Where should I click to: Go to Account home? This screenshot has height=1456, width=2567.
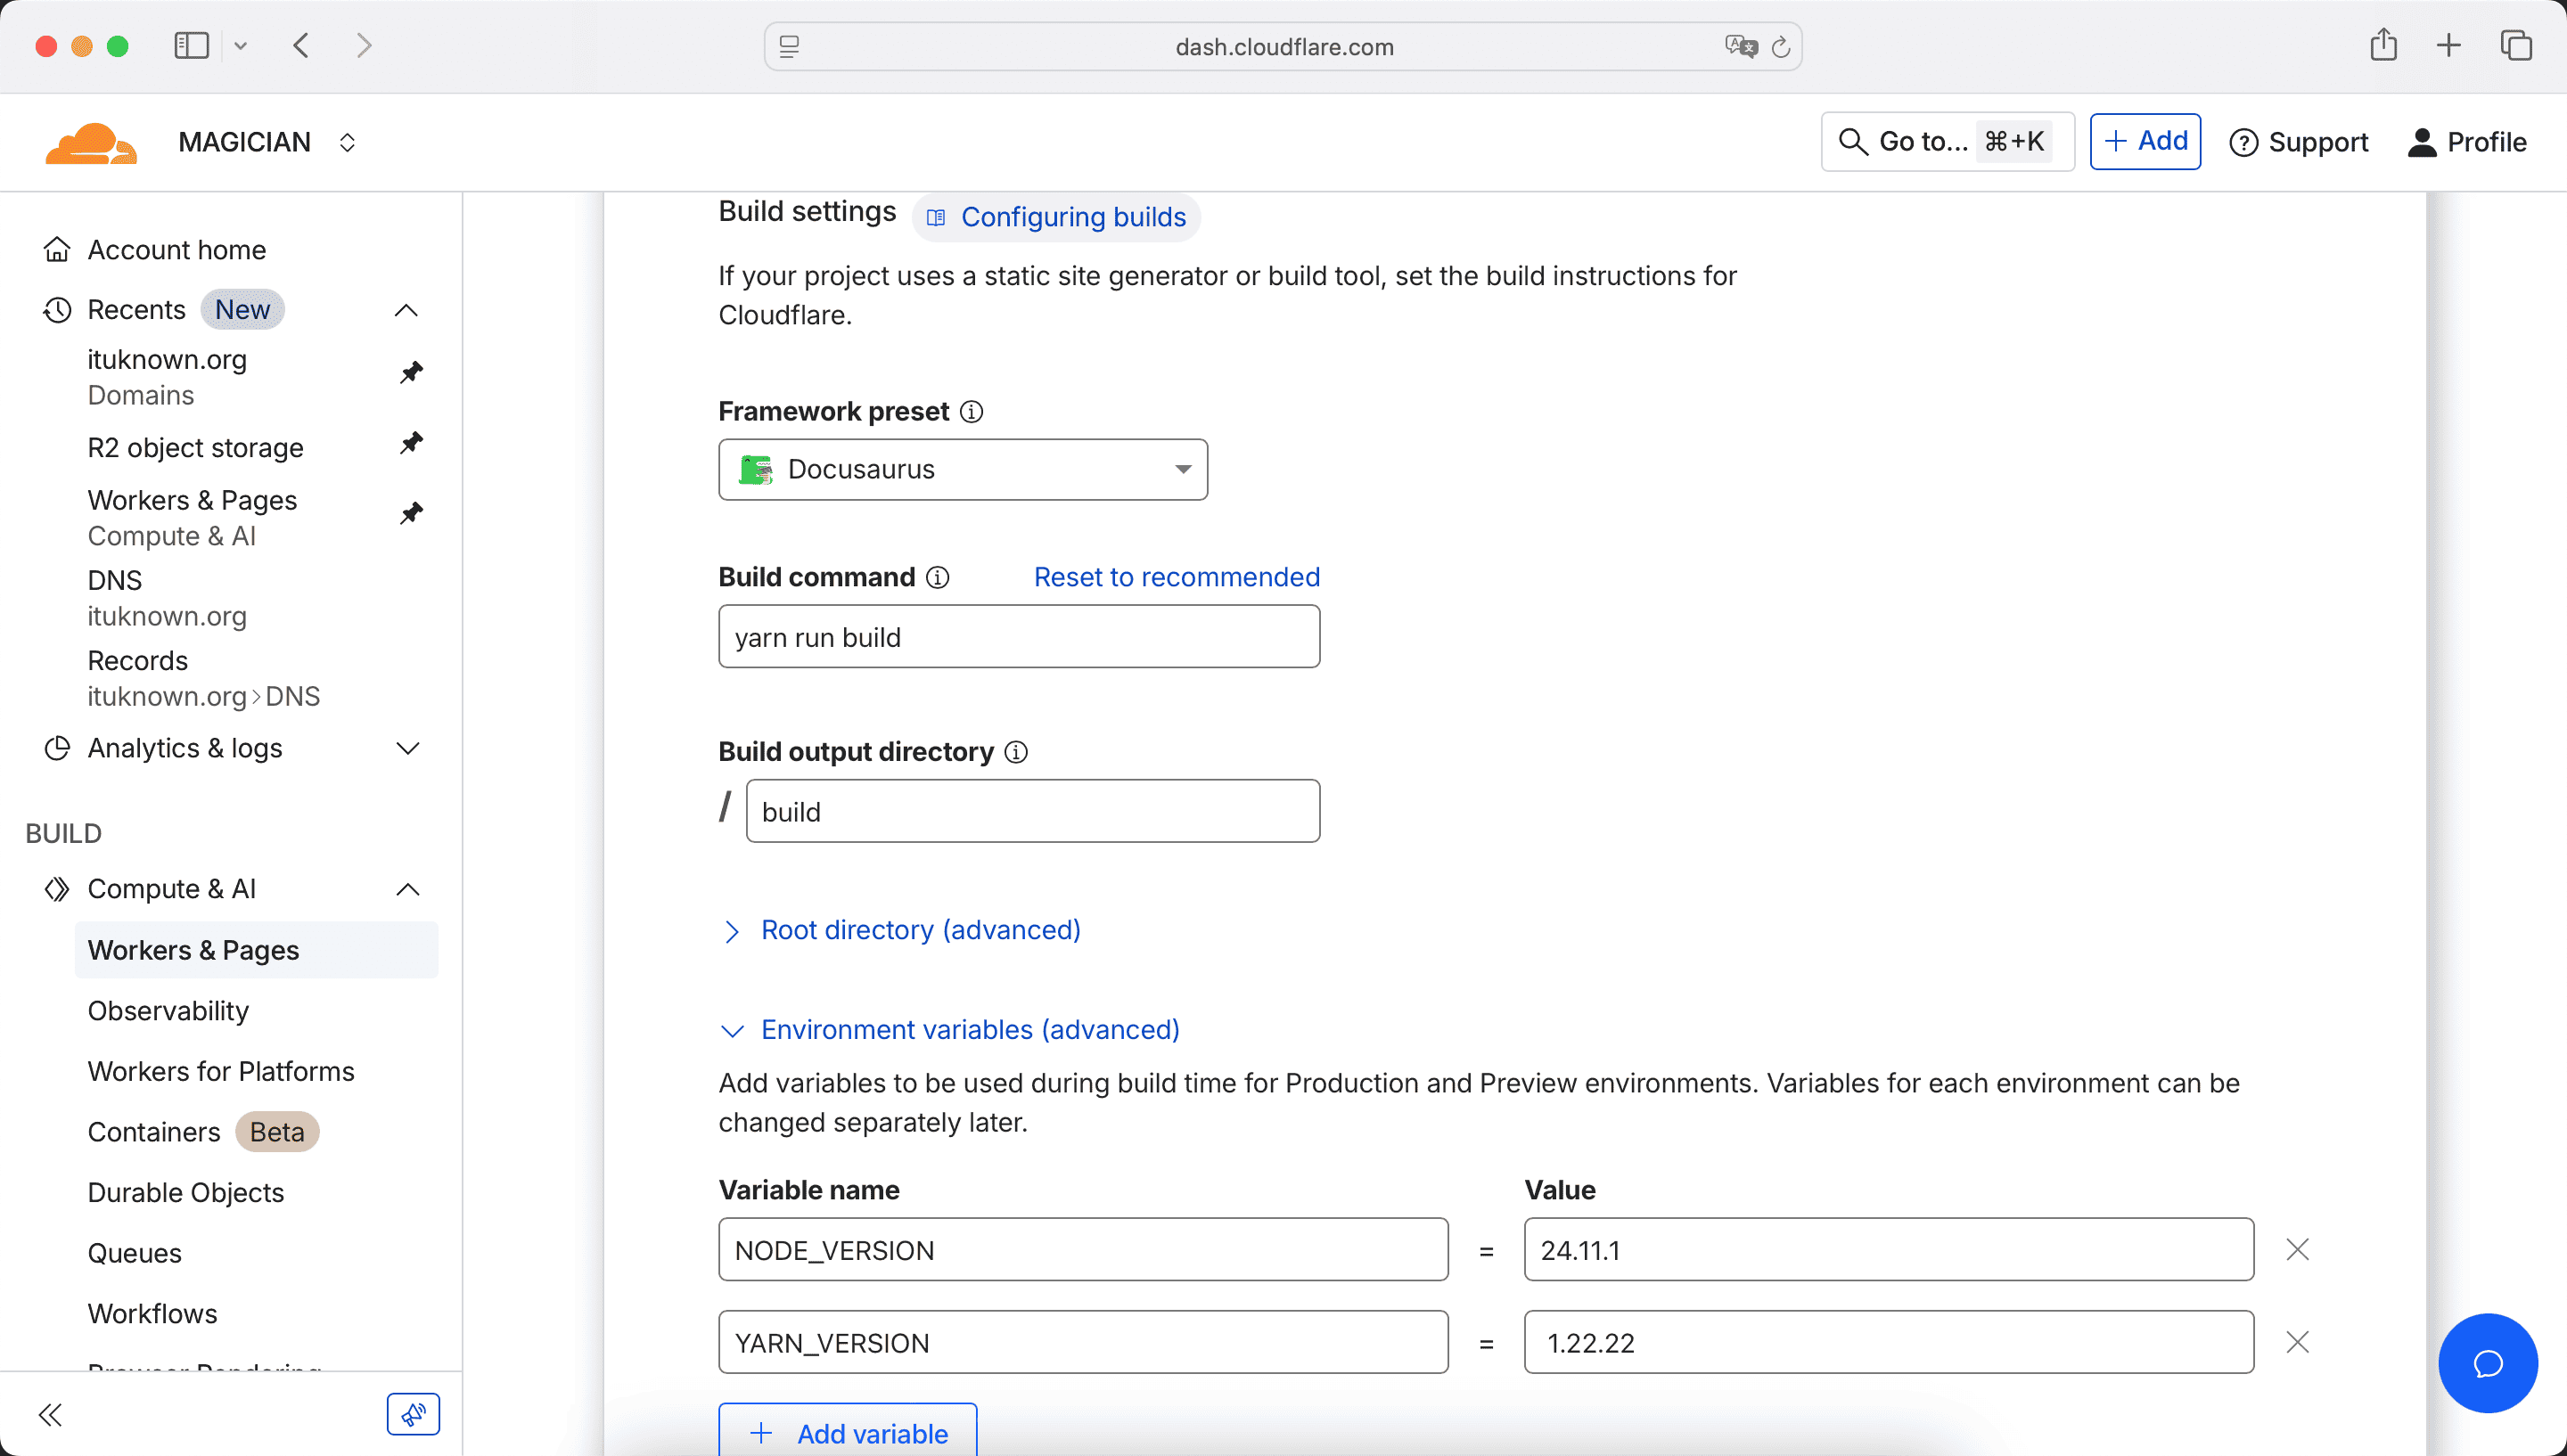(x=176, y=250)
